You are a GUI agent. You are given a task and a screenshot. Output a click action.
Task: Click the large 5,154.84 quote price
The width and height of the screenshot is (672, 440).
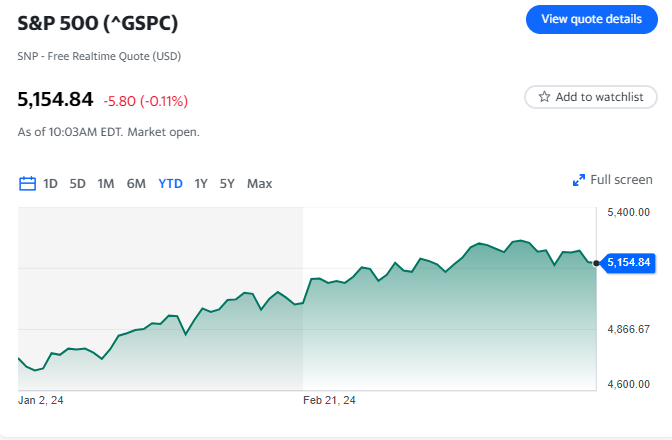point(55,99)
